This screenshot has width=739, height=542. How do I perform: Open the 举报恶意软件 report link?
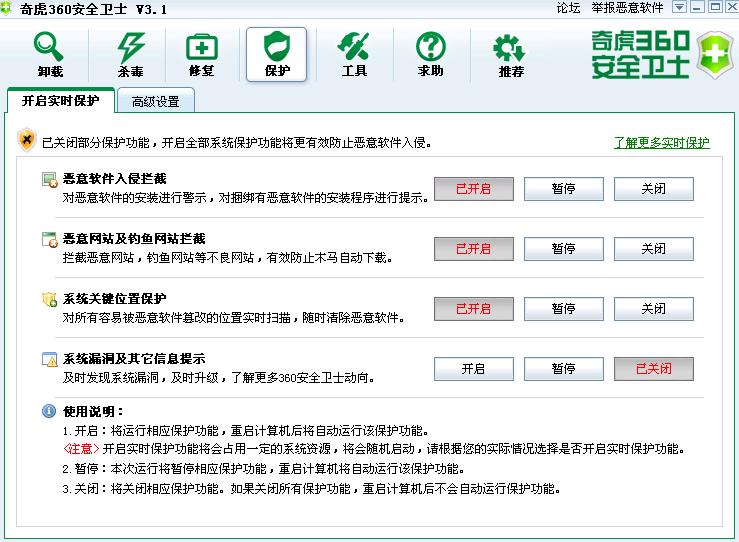[627, 8]
